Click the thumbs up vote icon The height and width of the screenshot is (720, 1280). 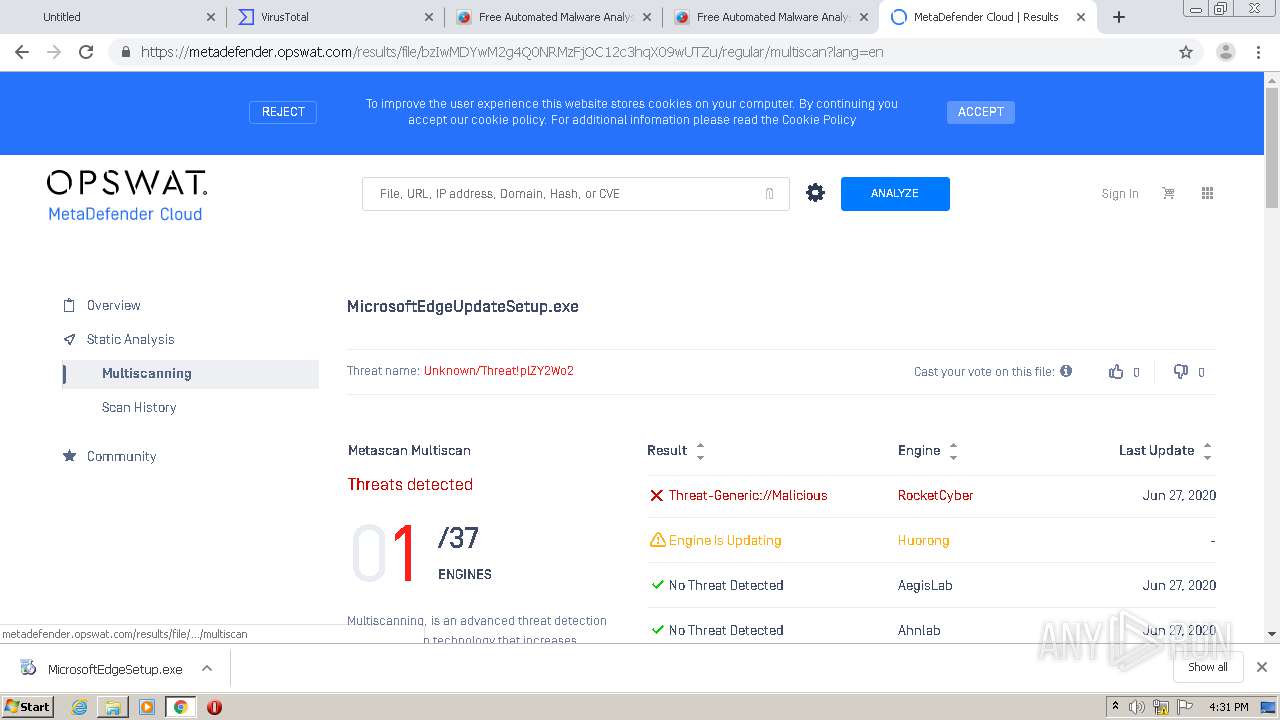pos(1116,371)
